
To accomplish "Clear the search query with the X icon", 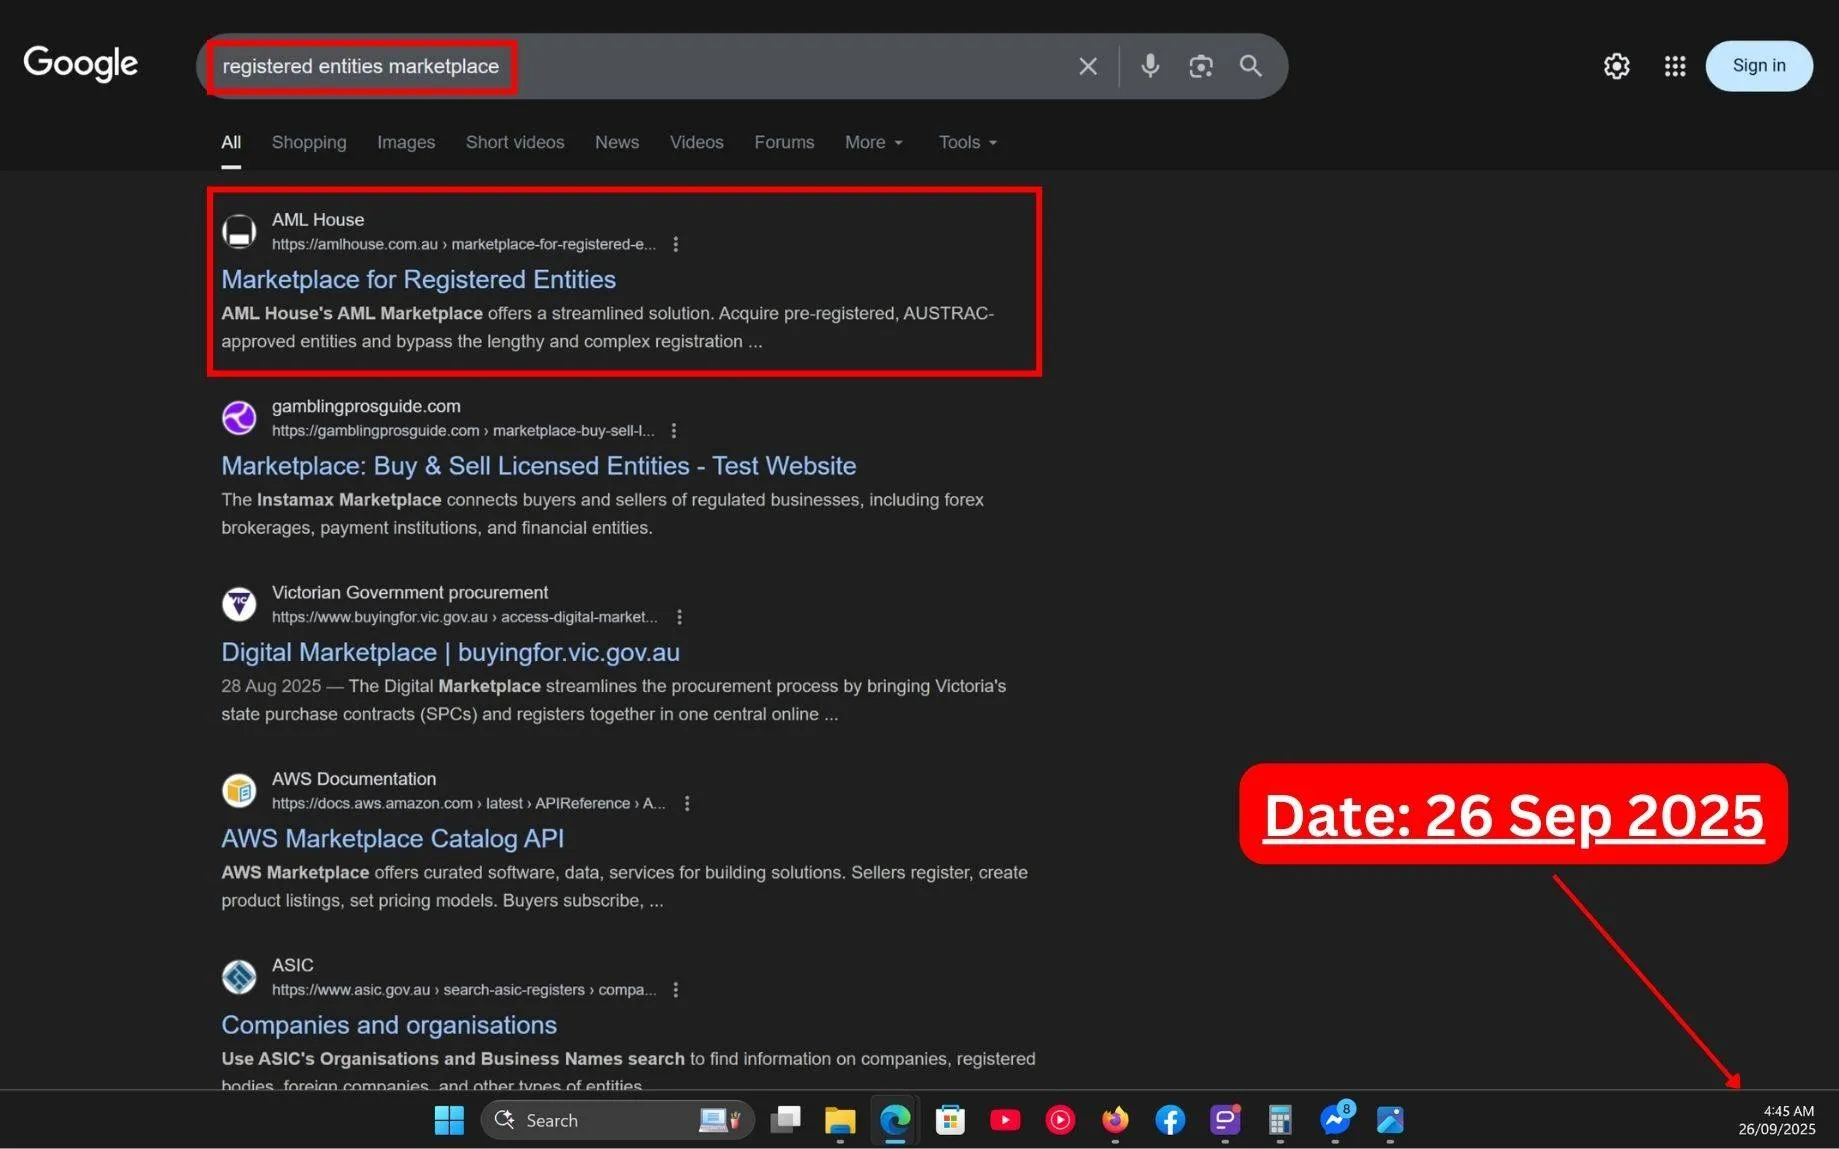I will 1087,66.
